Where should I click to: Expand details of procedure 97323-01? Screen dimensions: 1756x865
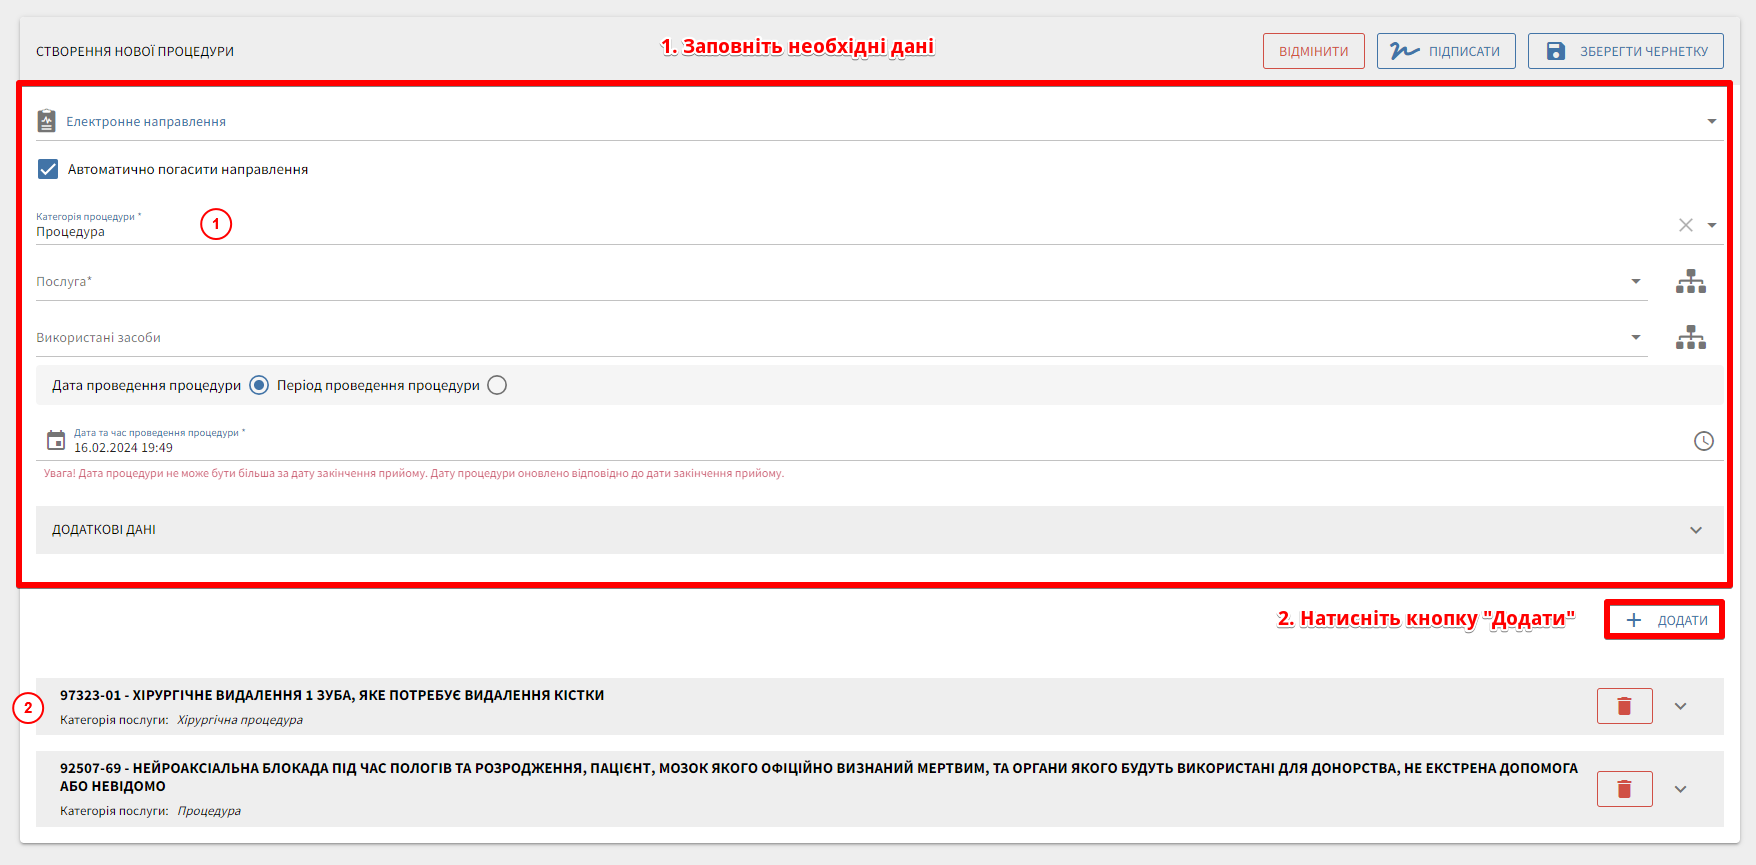[1680, 706]
